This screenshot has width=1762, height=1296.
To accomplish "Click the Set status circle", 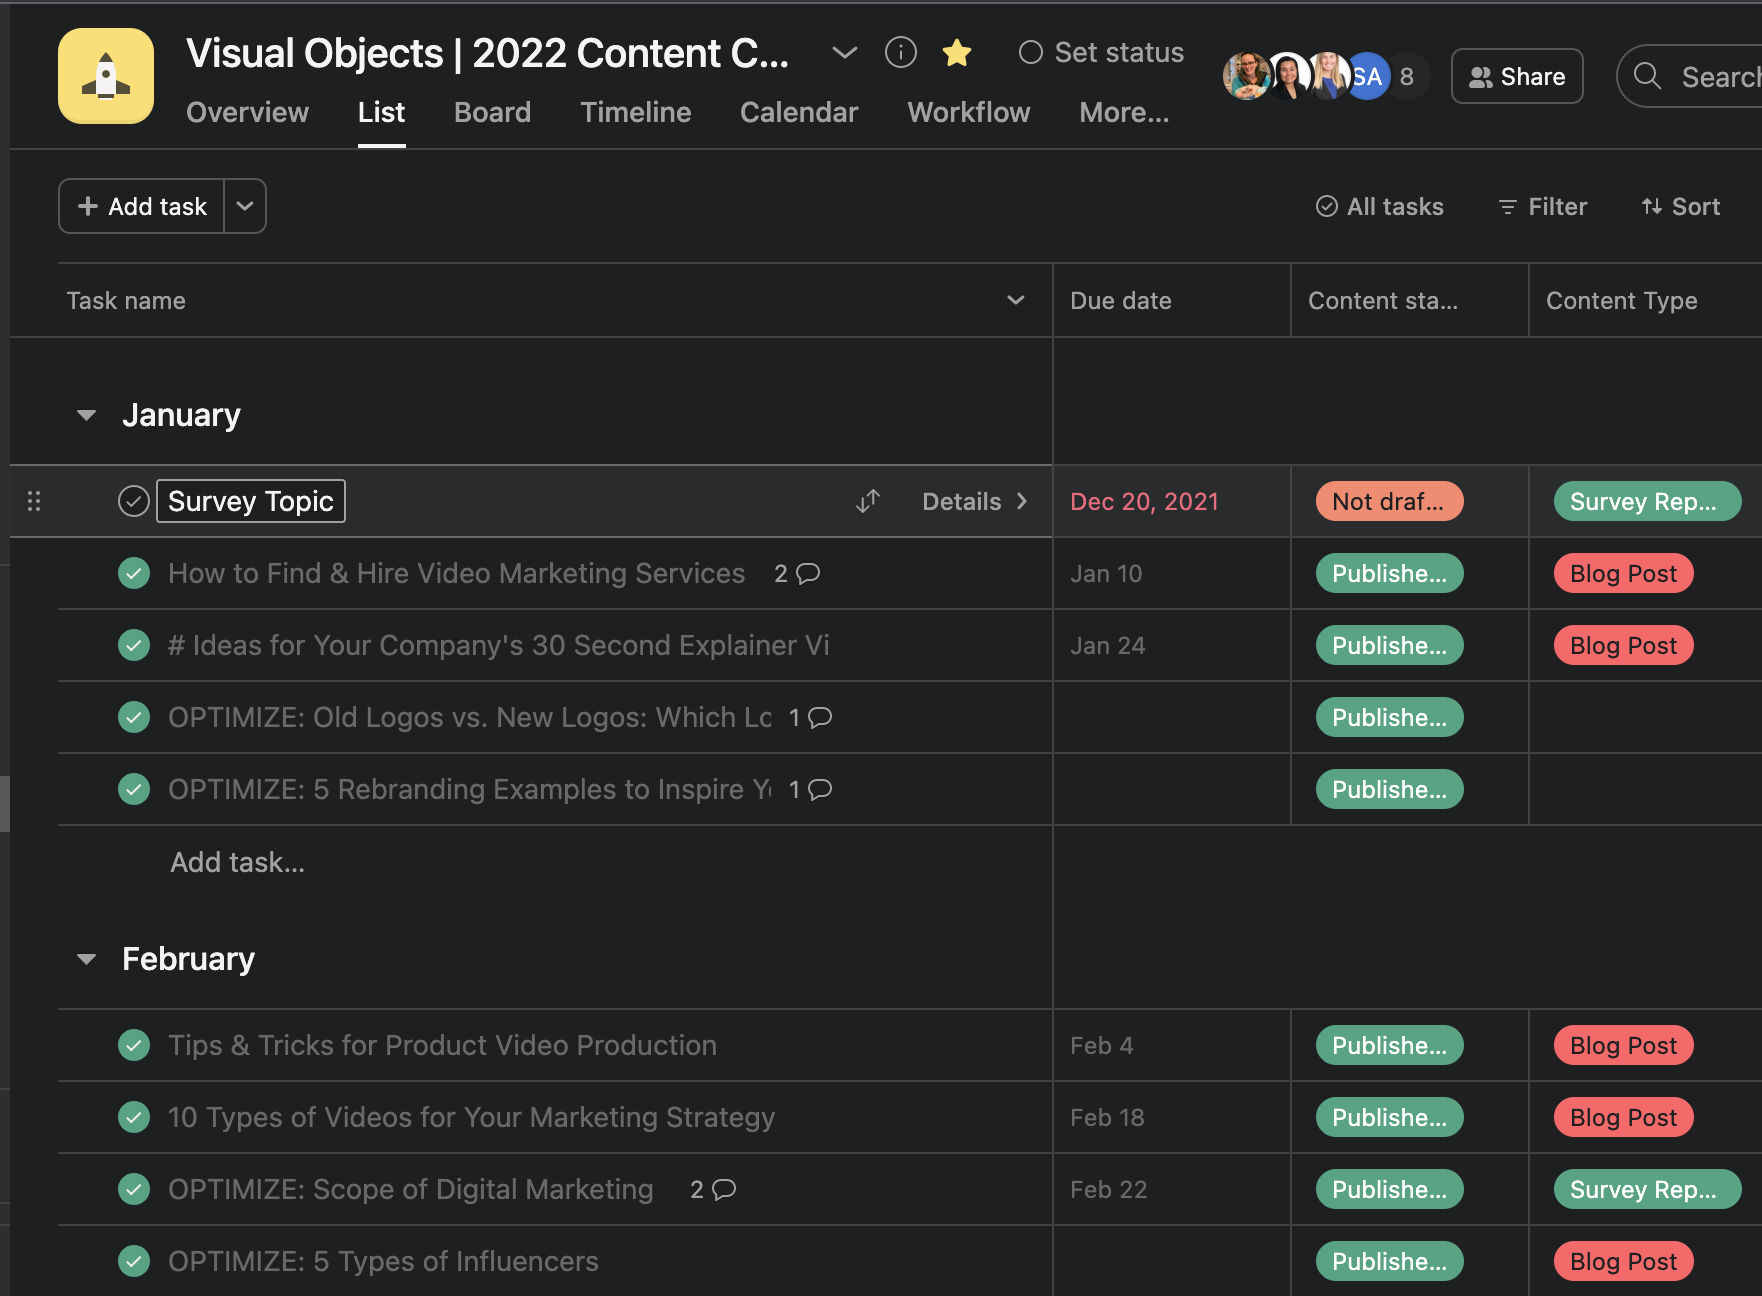I will click(1030, 52).
